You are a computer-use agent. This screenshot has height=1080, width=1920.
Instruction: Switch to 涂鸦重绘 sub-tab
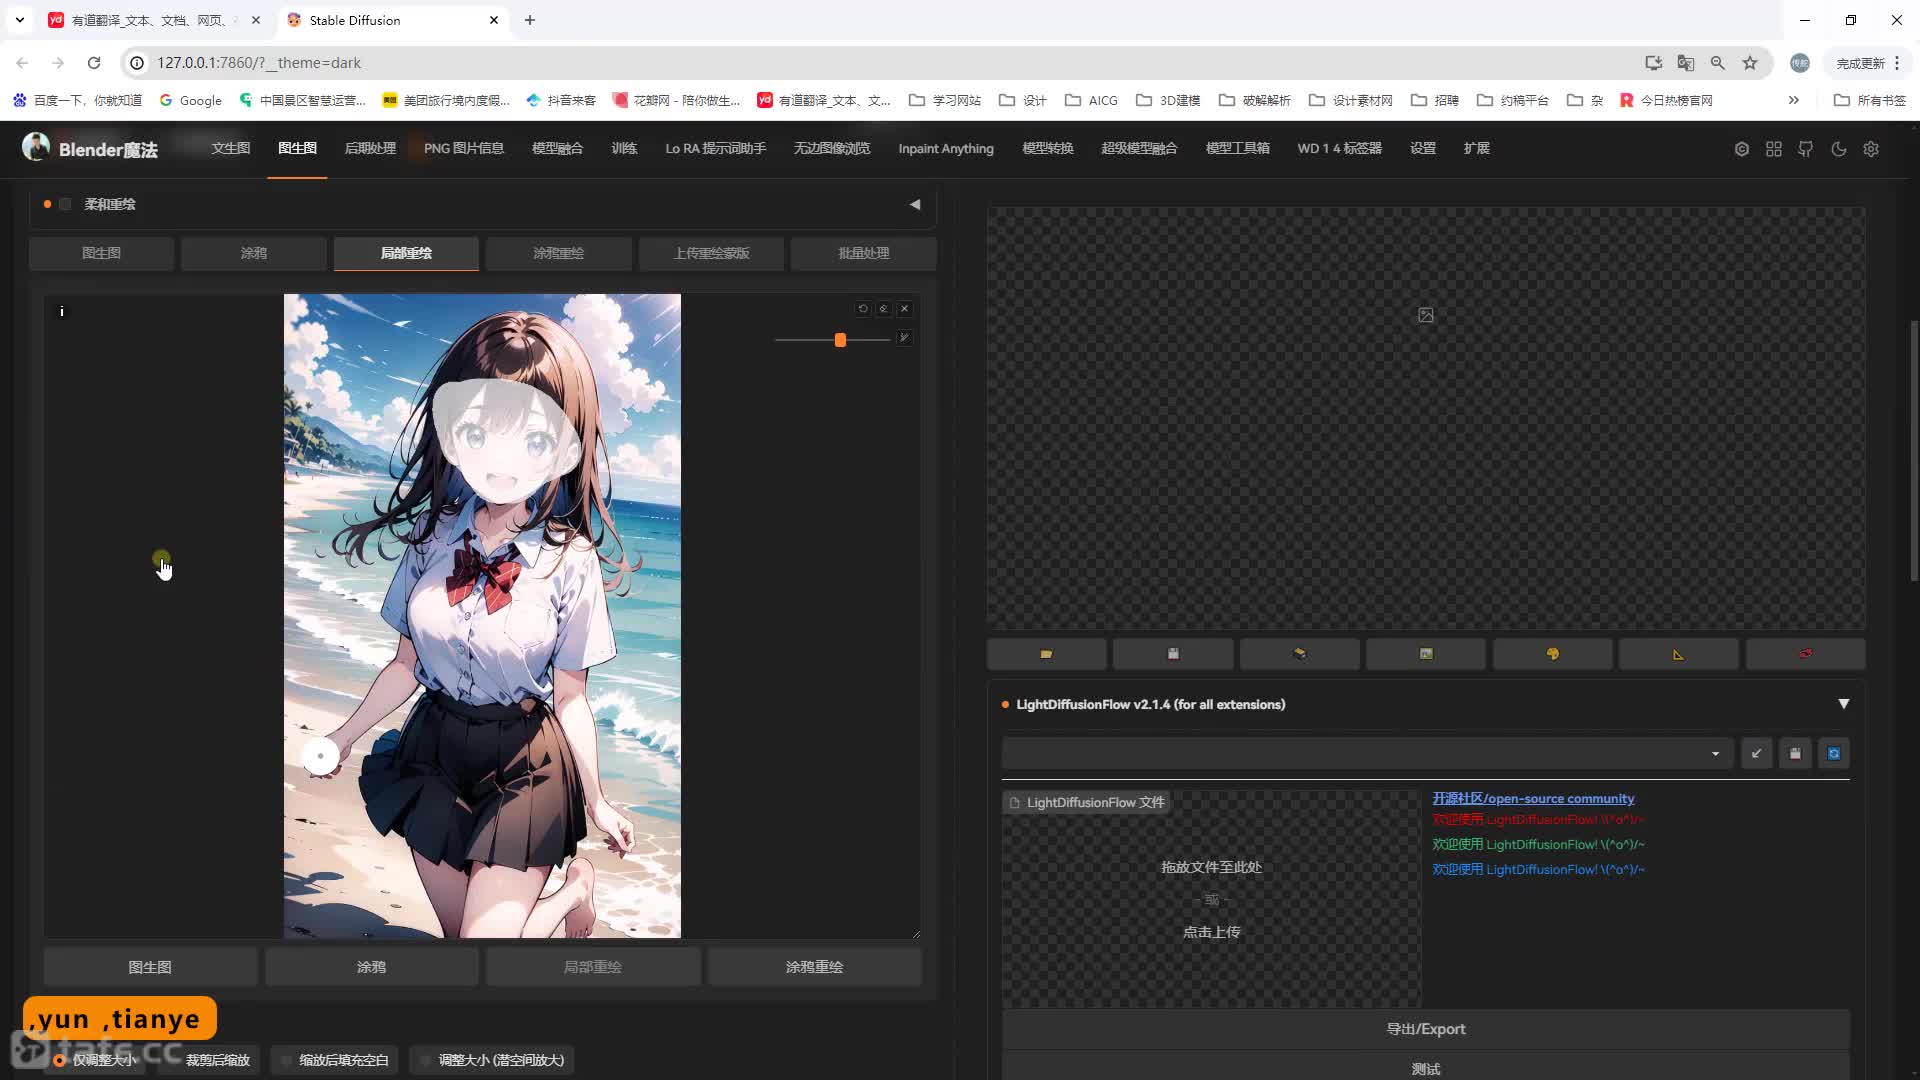[558, 253]
